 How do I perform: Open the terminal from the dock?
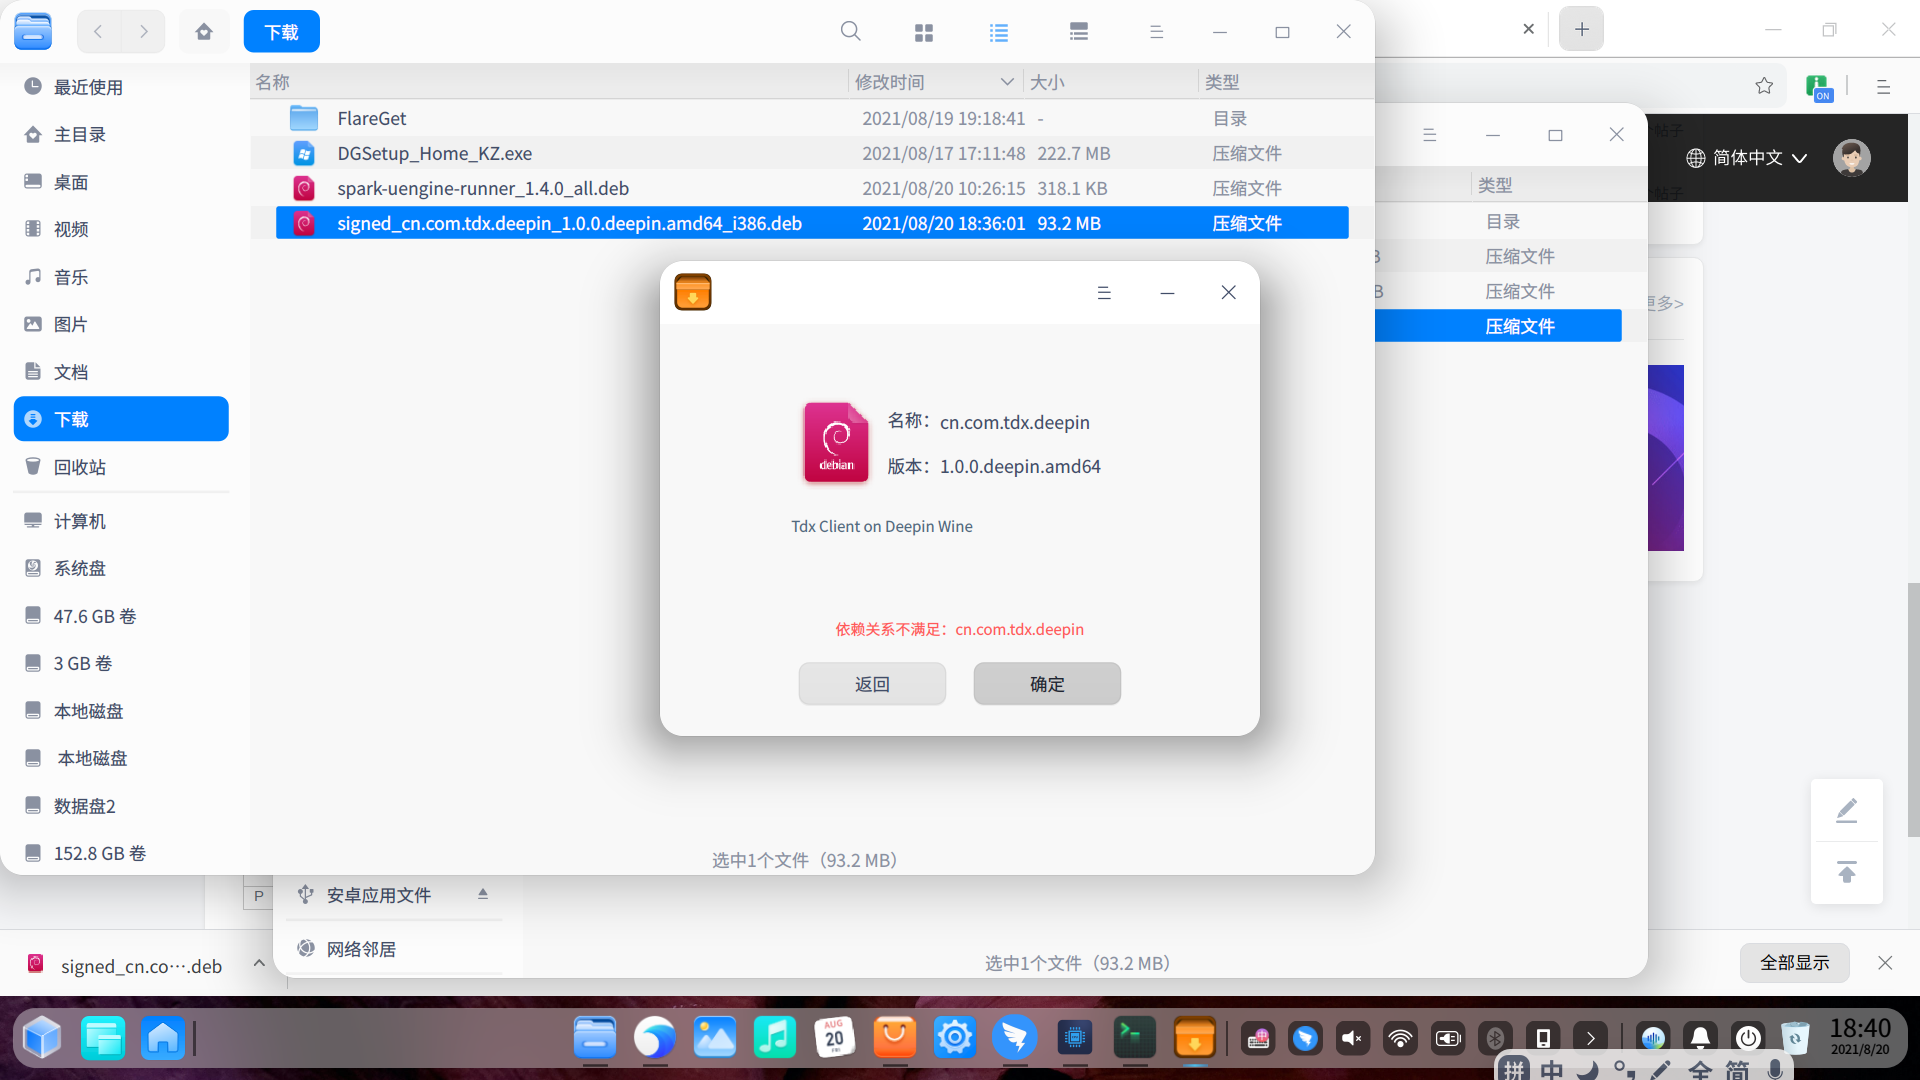[x=1135, y=1038]
